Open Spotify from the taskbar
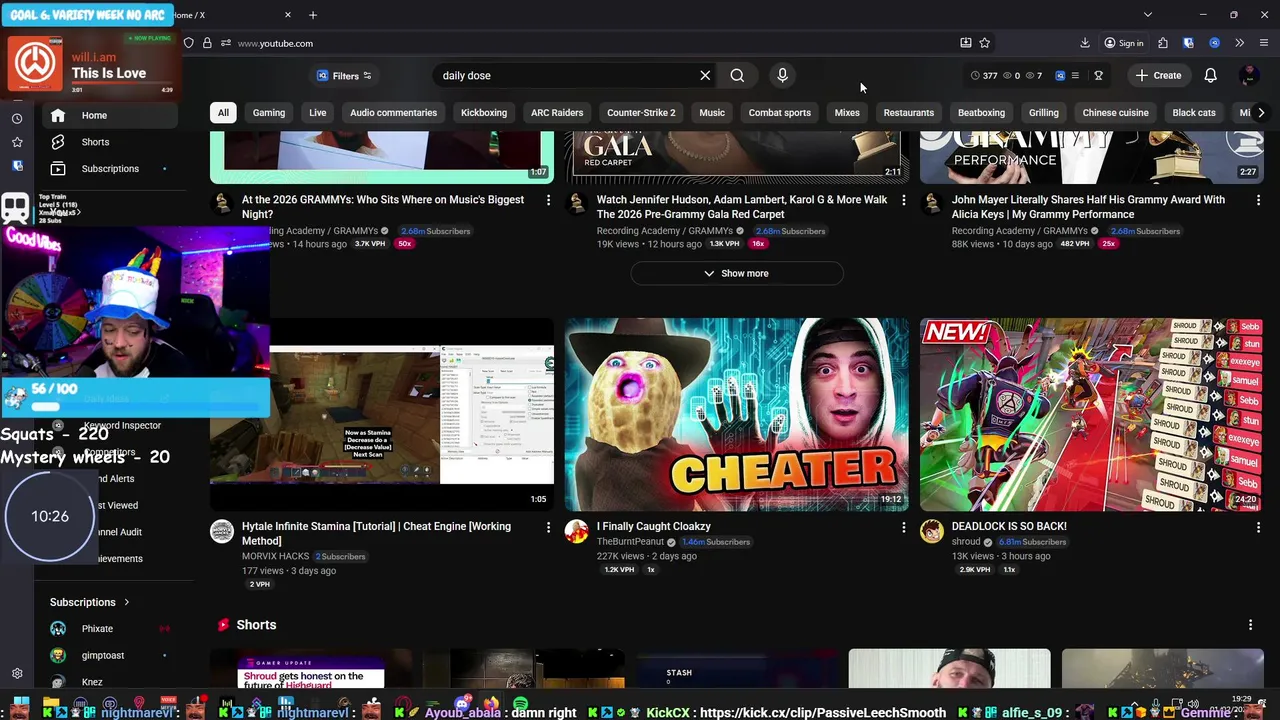The height and width of the screenshot is (720, 1280). coord(520,705)
